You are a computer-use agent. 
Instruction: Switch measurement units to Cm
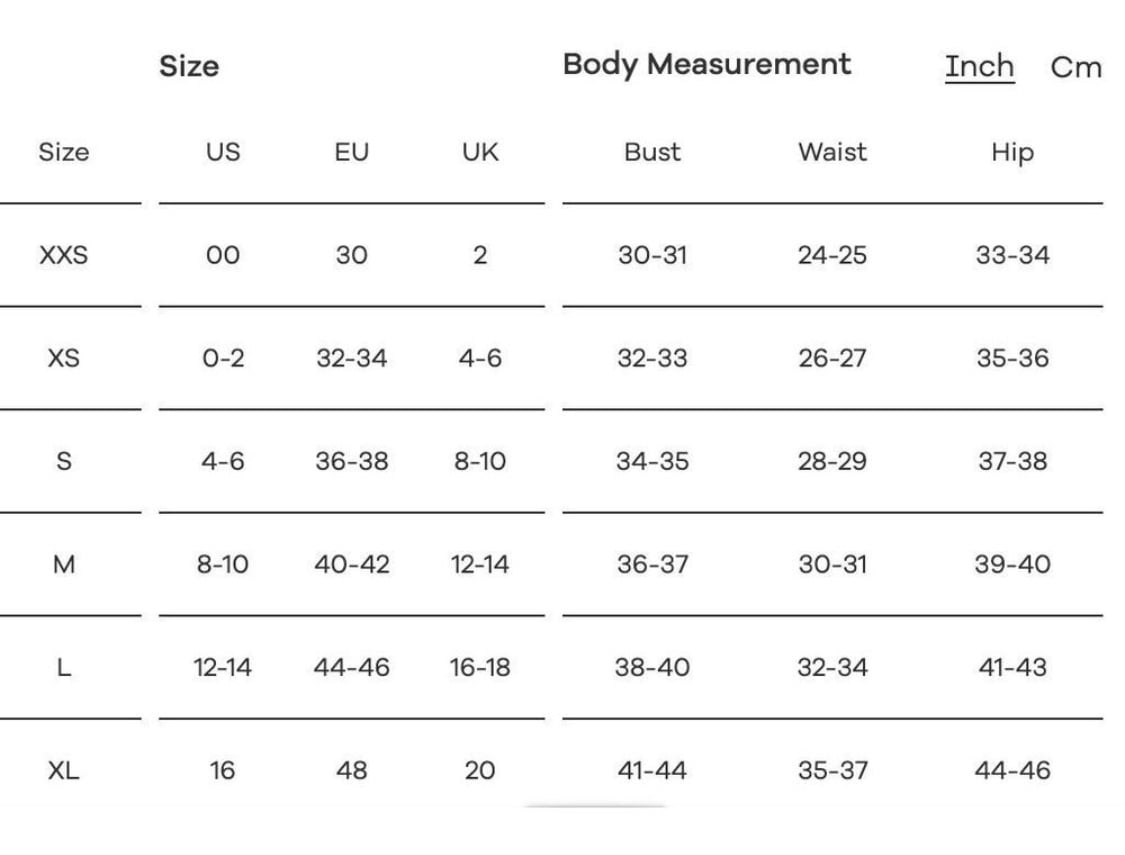coord(1075,67)
